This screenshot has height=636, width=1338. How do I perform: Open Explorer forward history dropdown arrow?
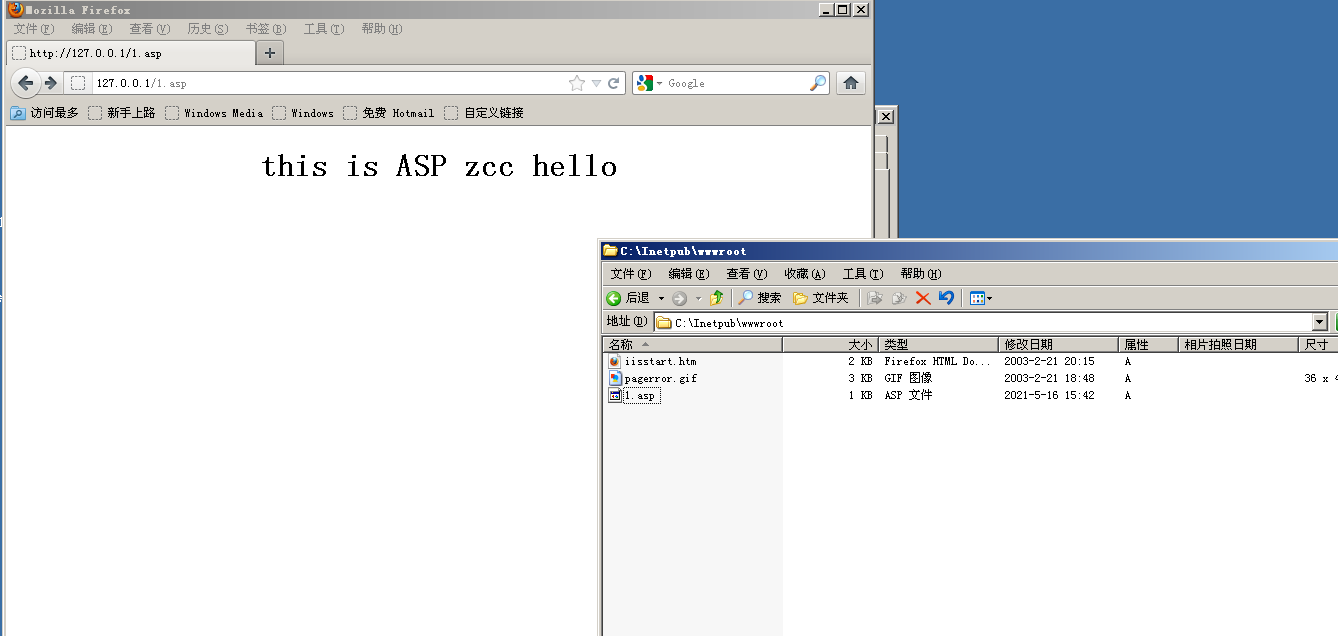(x=698, y=298)
